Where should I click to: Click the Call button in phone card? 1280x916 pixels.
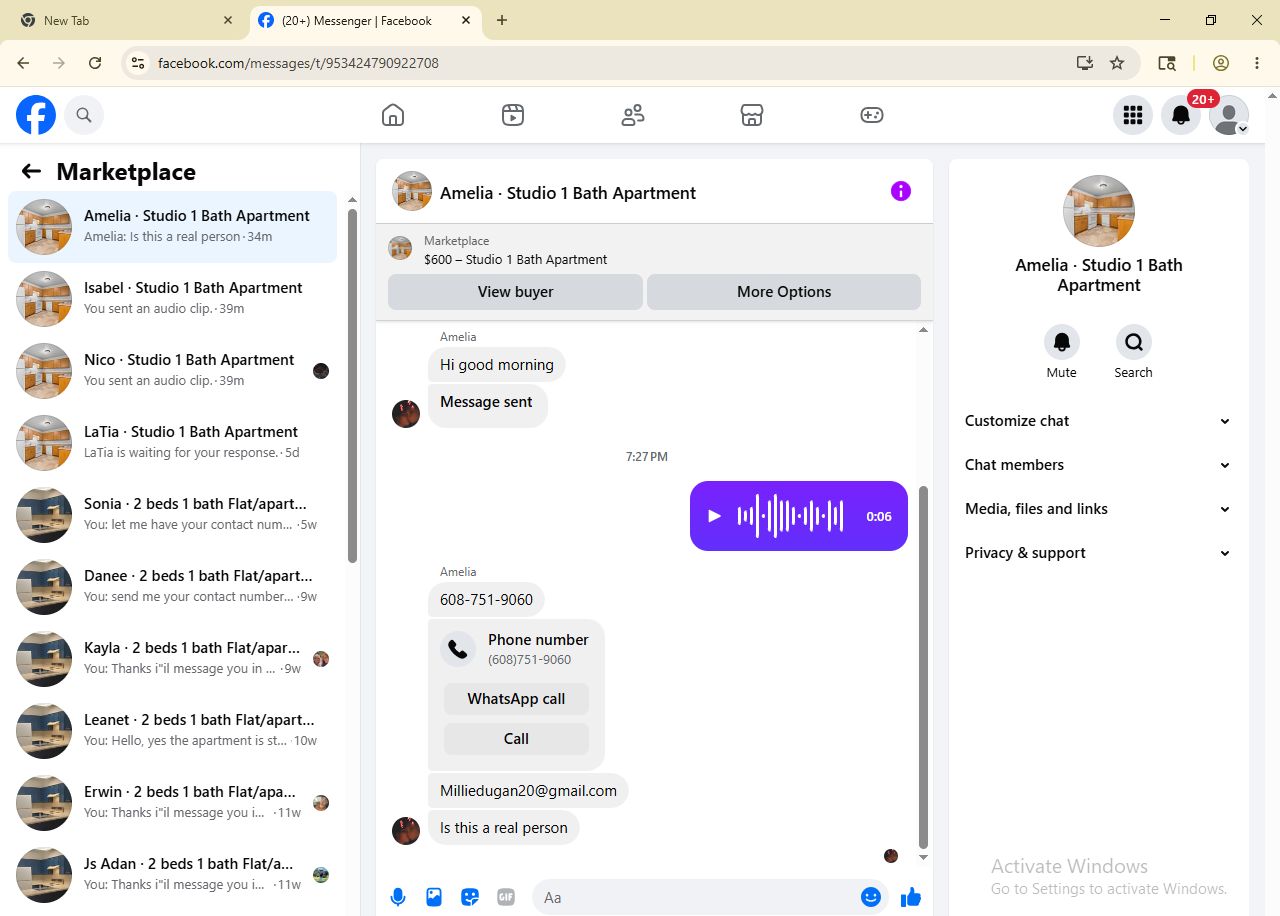pyautogui.click(x=516, y=739)
